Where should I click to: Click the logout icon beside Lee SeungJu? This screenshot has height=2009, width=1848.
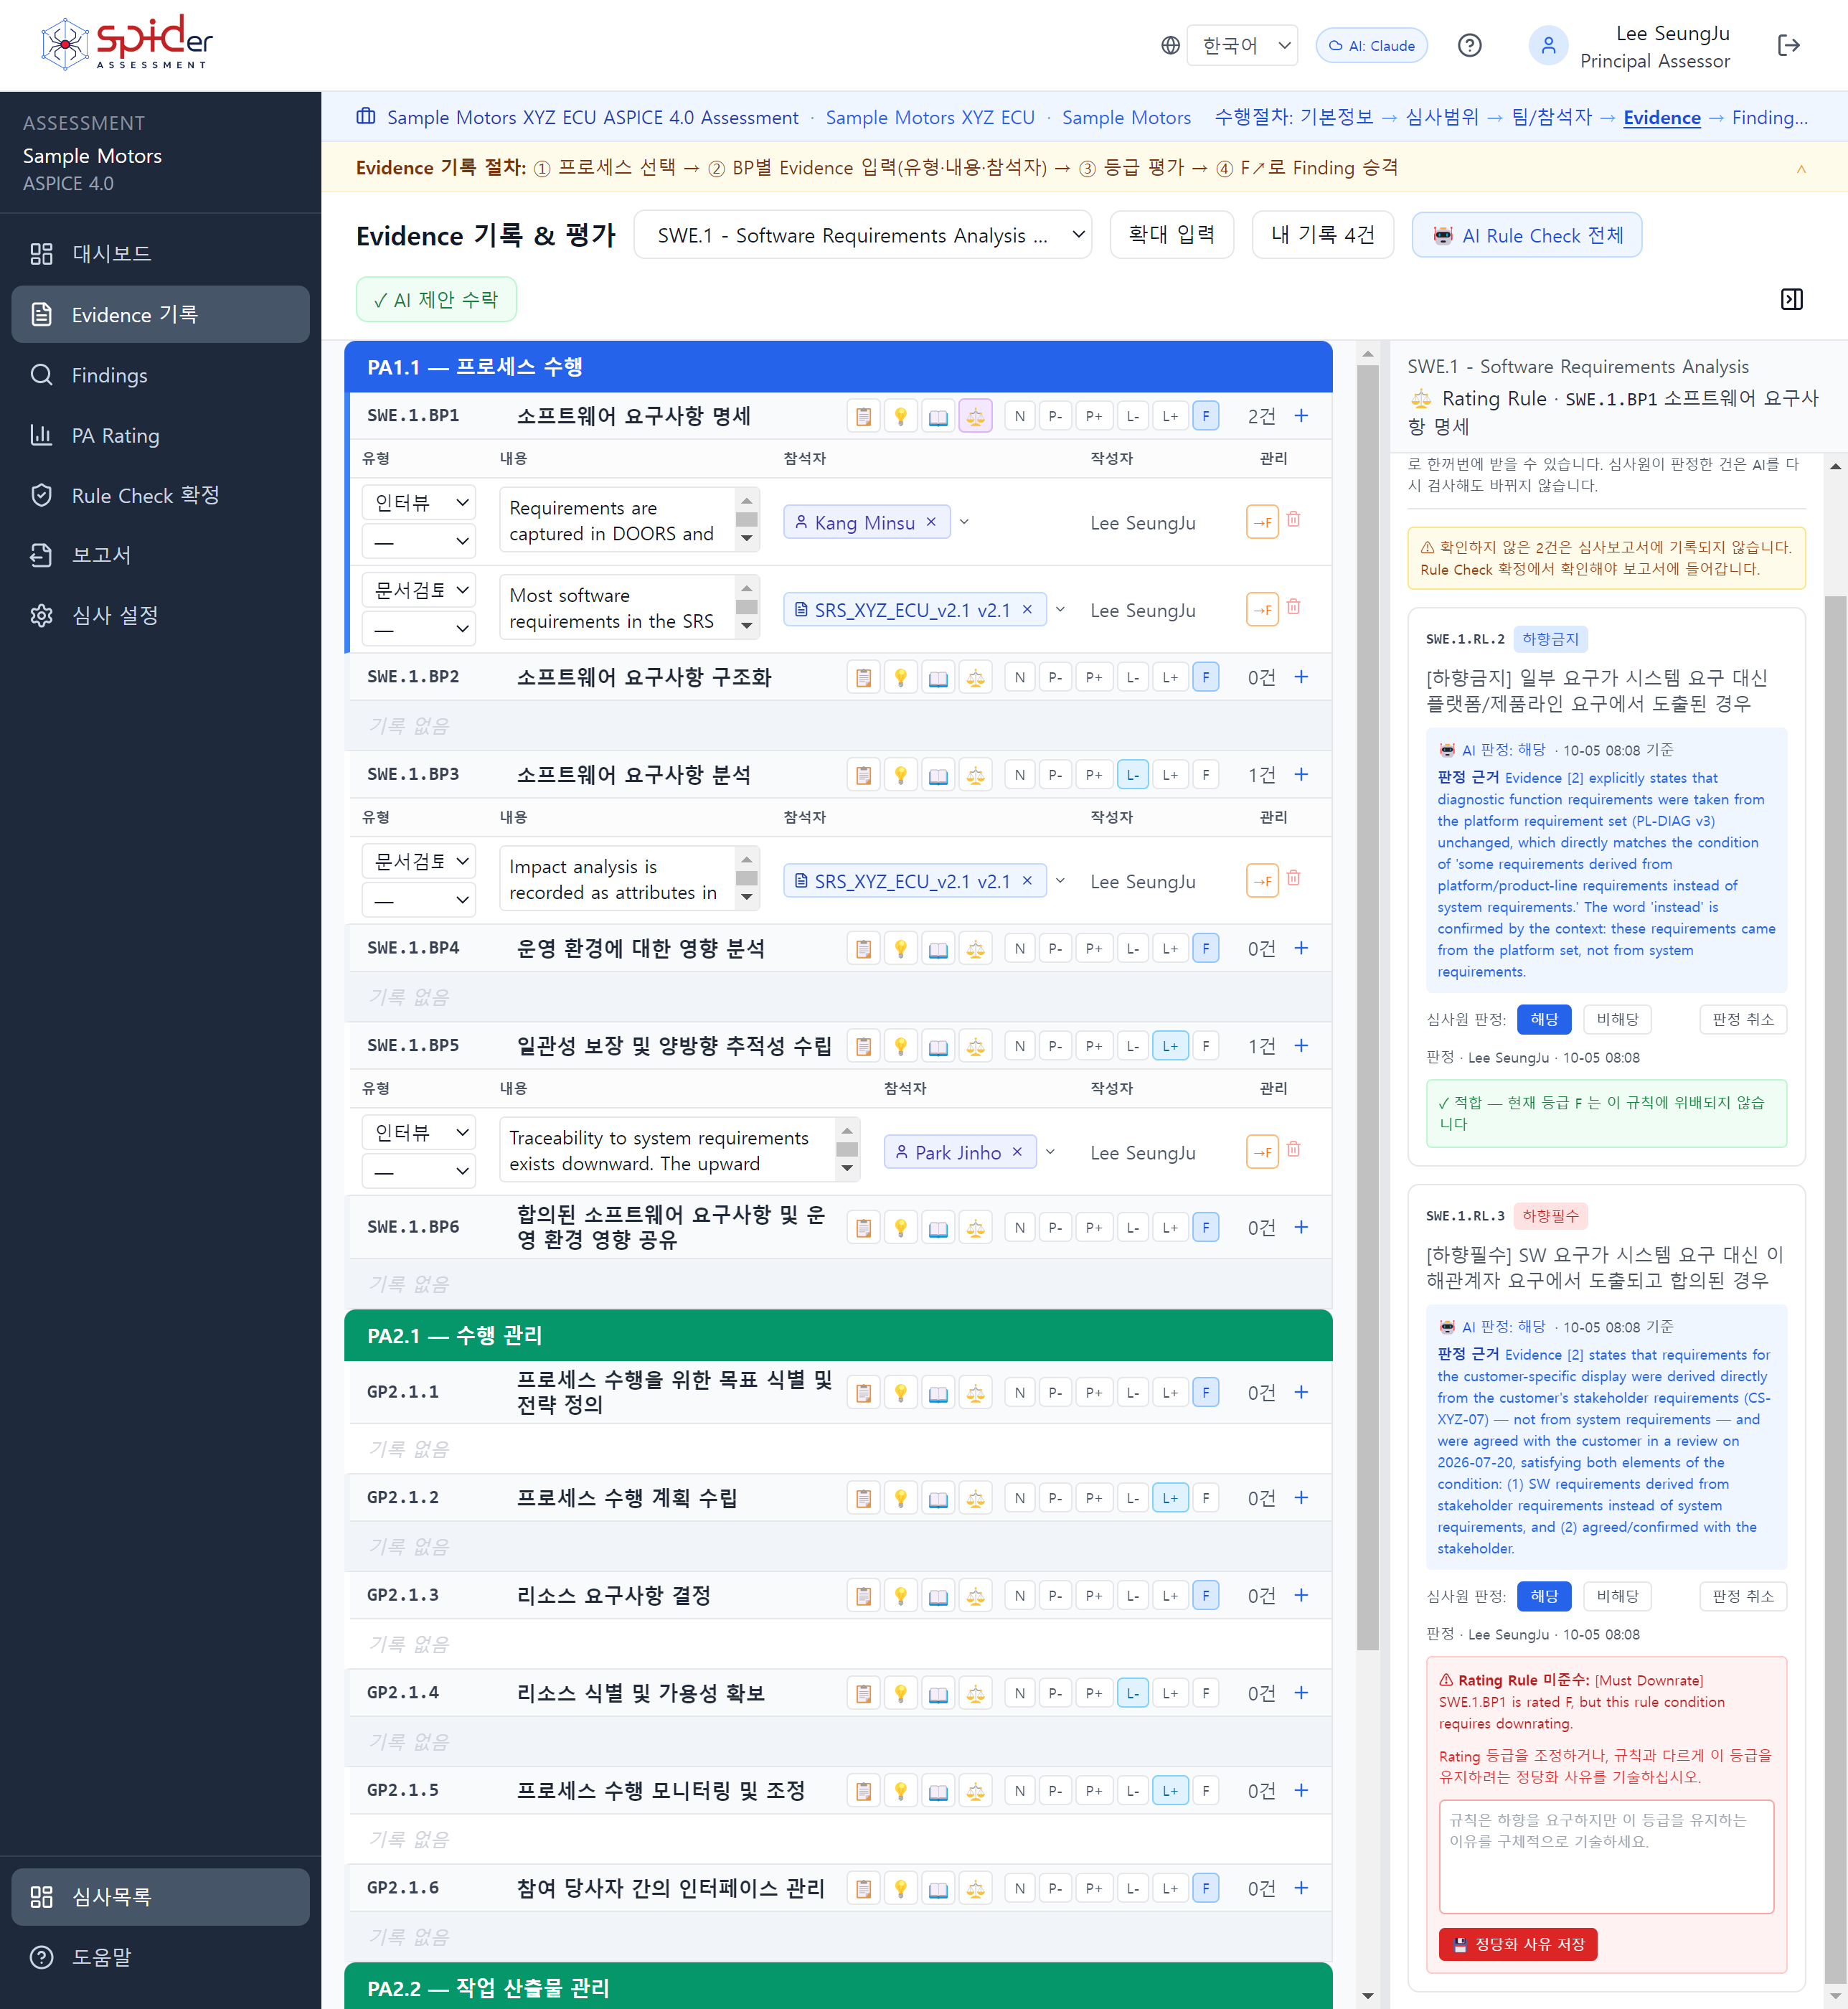pyautogui.click(x=1788, y=45)
